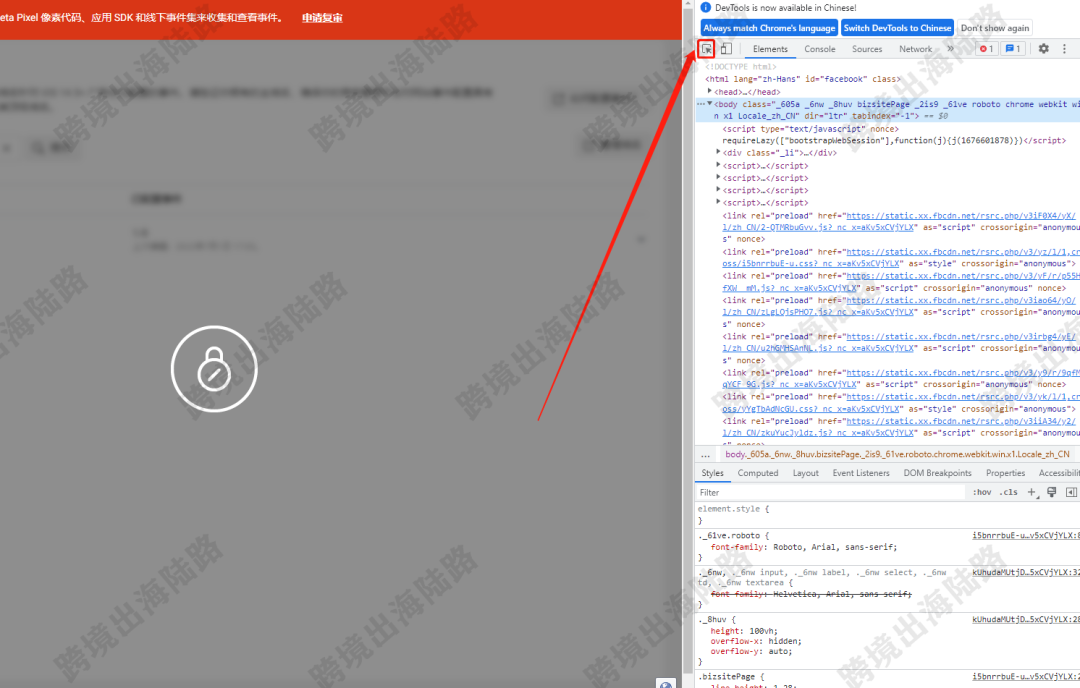Show the computed styles sidebar icon

1071,492
